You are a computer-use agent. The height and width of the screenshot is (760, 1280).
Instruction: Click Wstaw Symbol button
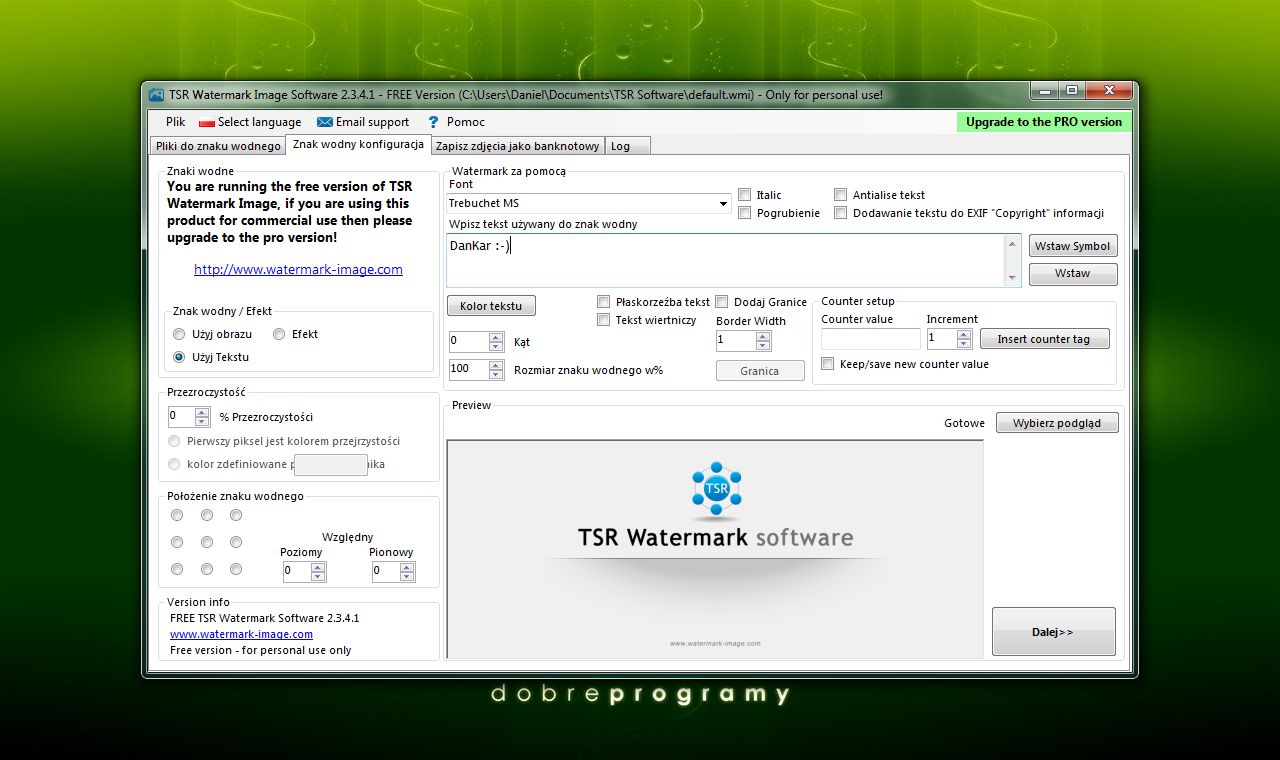tap(1073, 246)
